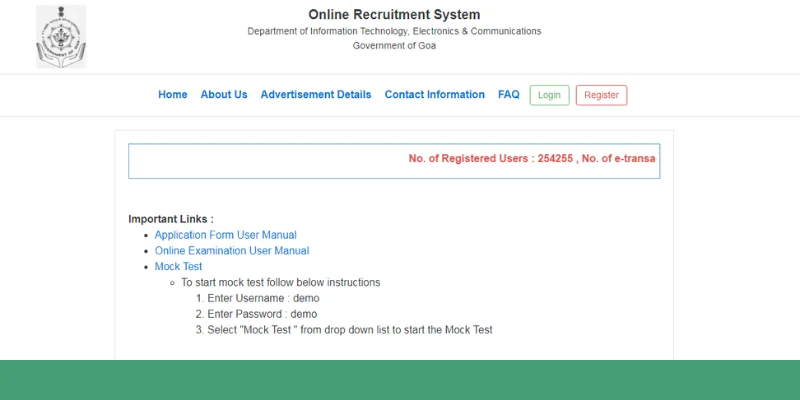Click the Government of Goa header text
Screen dimensions: 800x400
click(x=394, y=46)
